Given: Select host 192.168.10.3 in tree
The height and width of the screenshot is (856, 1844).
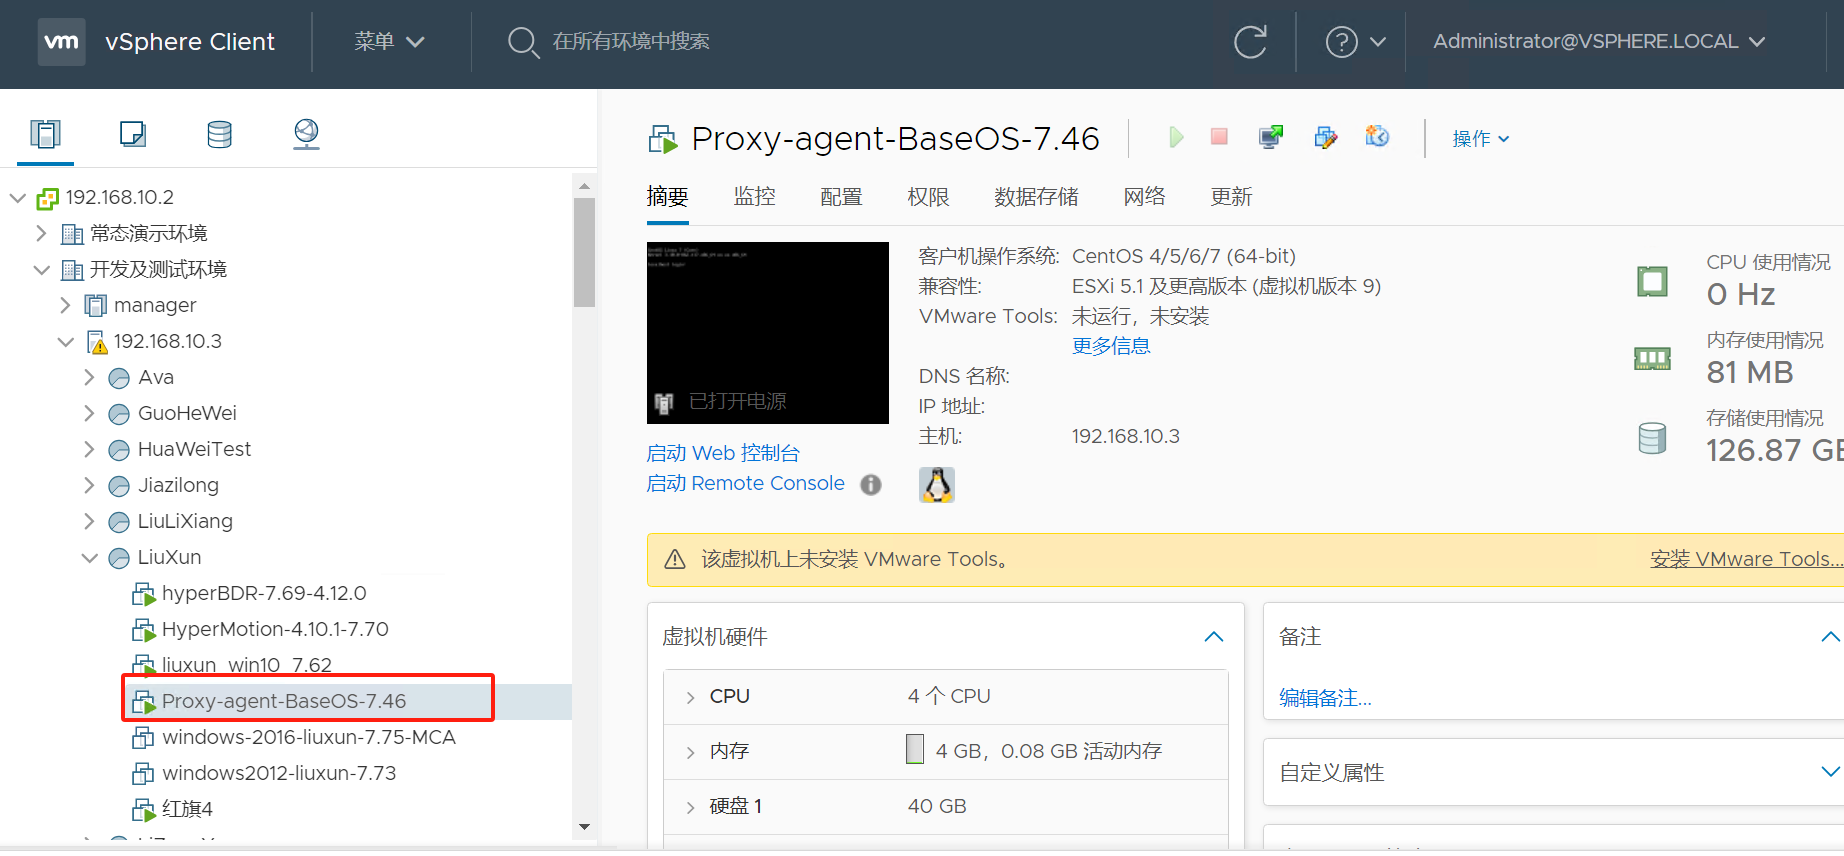Looking at the screenshot, I should click(168, 341).
